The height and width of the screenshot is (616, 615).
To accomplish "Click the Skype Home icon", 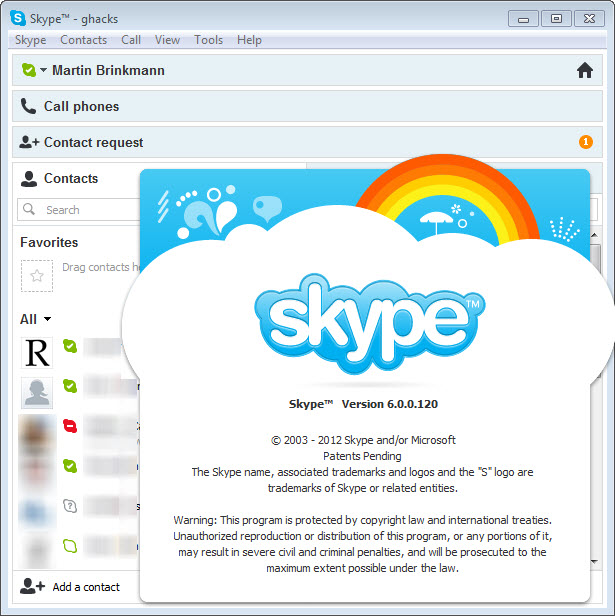I will coord(585,70).
